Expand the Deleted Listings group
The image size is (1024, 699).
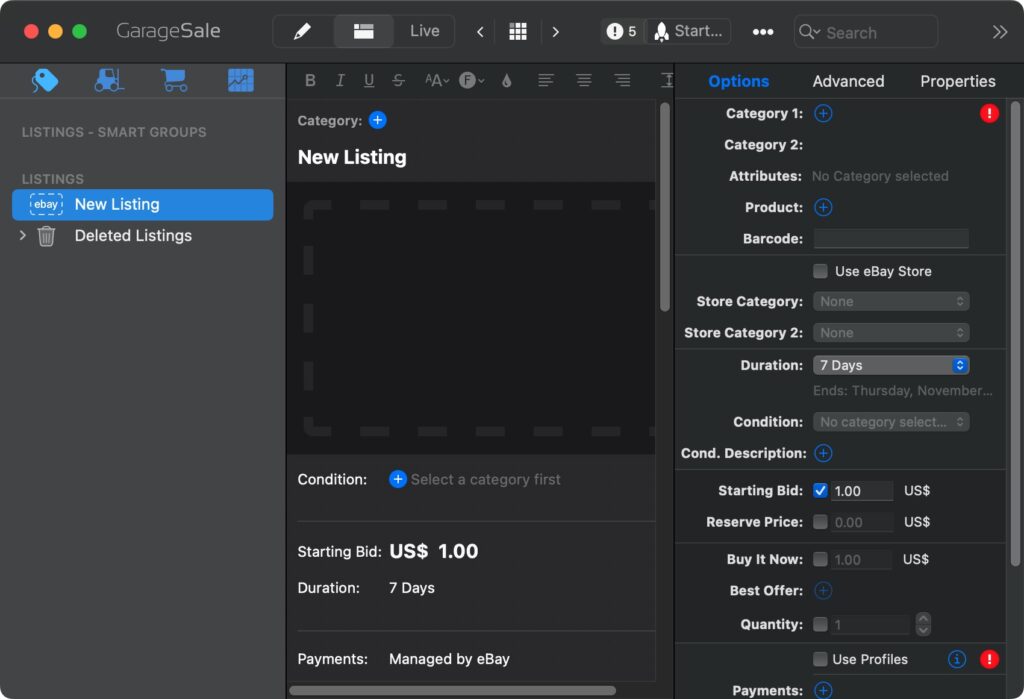click(x=23, y=236)
